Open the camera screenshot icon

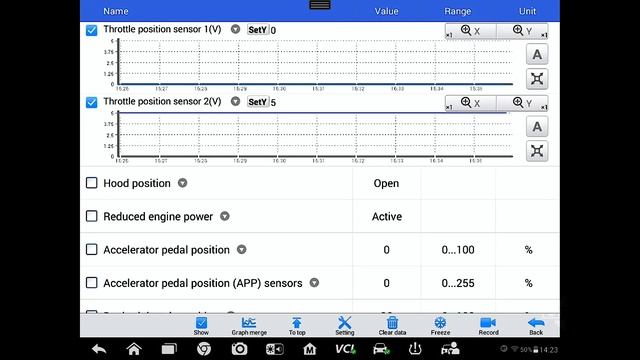coord(239,349)
